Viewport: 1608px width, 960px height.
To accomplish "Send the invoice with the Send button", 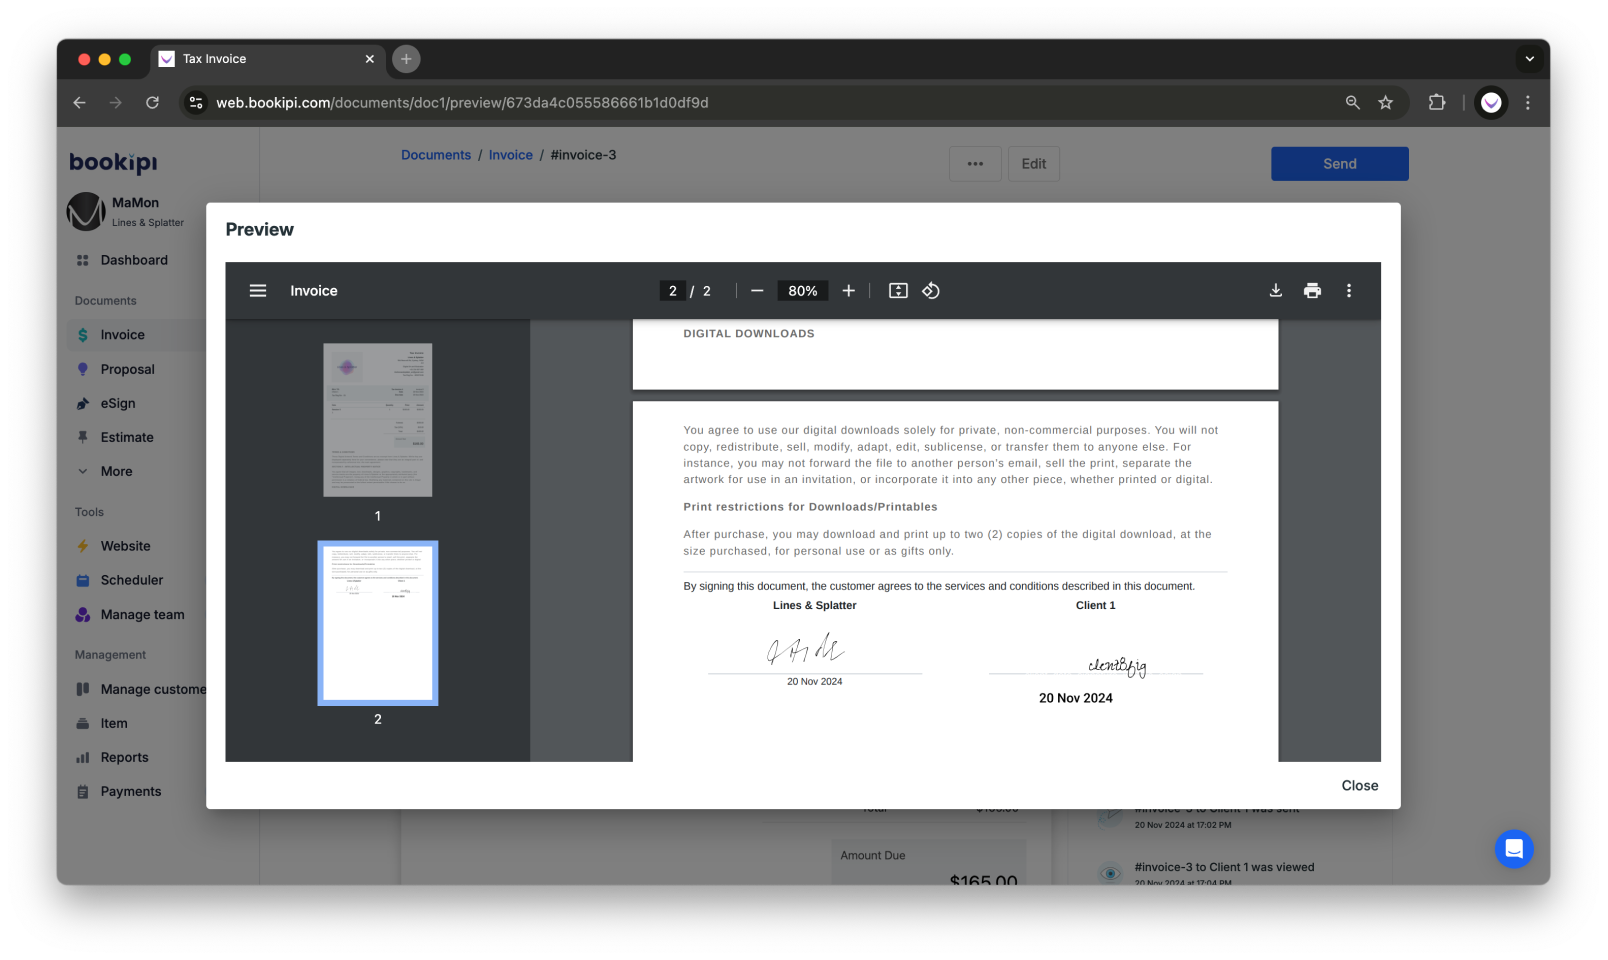I will [x=1339, y=163].
